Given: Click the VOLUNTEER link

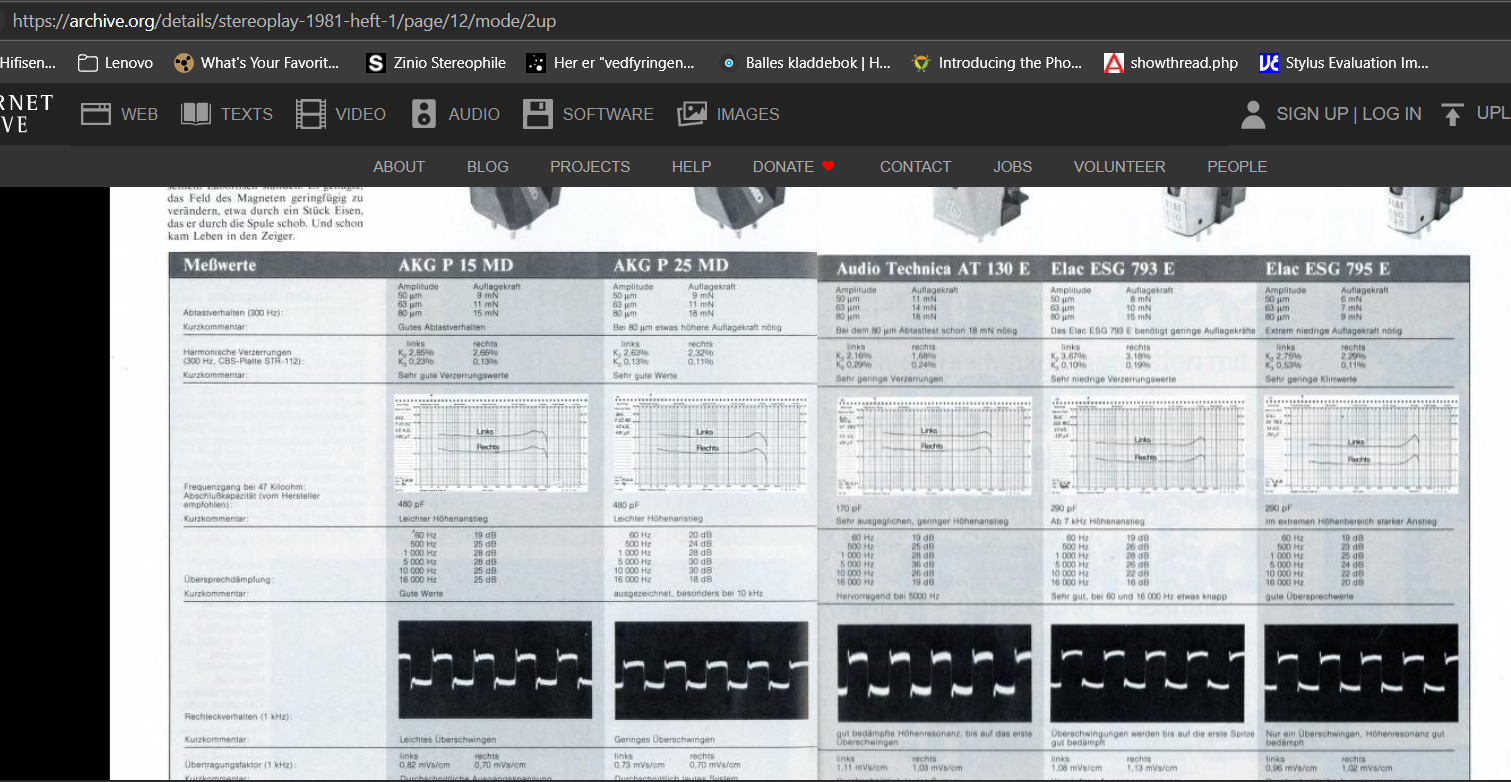Looking at the screenshot, I should click(1119, 167).
